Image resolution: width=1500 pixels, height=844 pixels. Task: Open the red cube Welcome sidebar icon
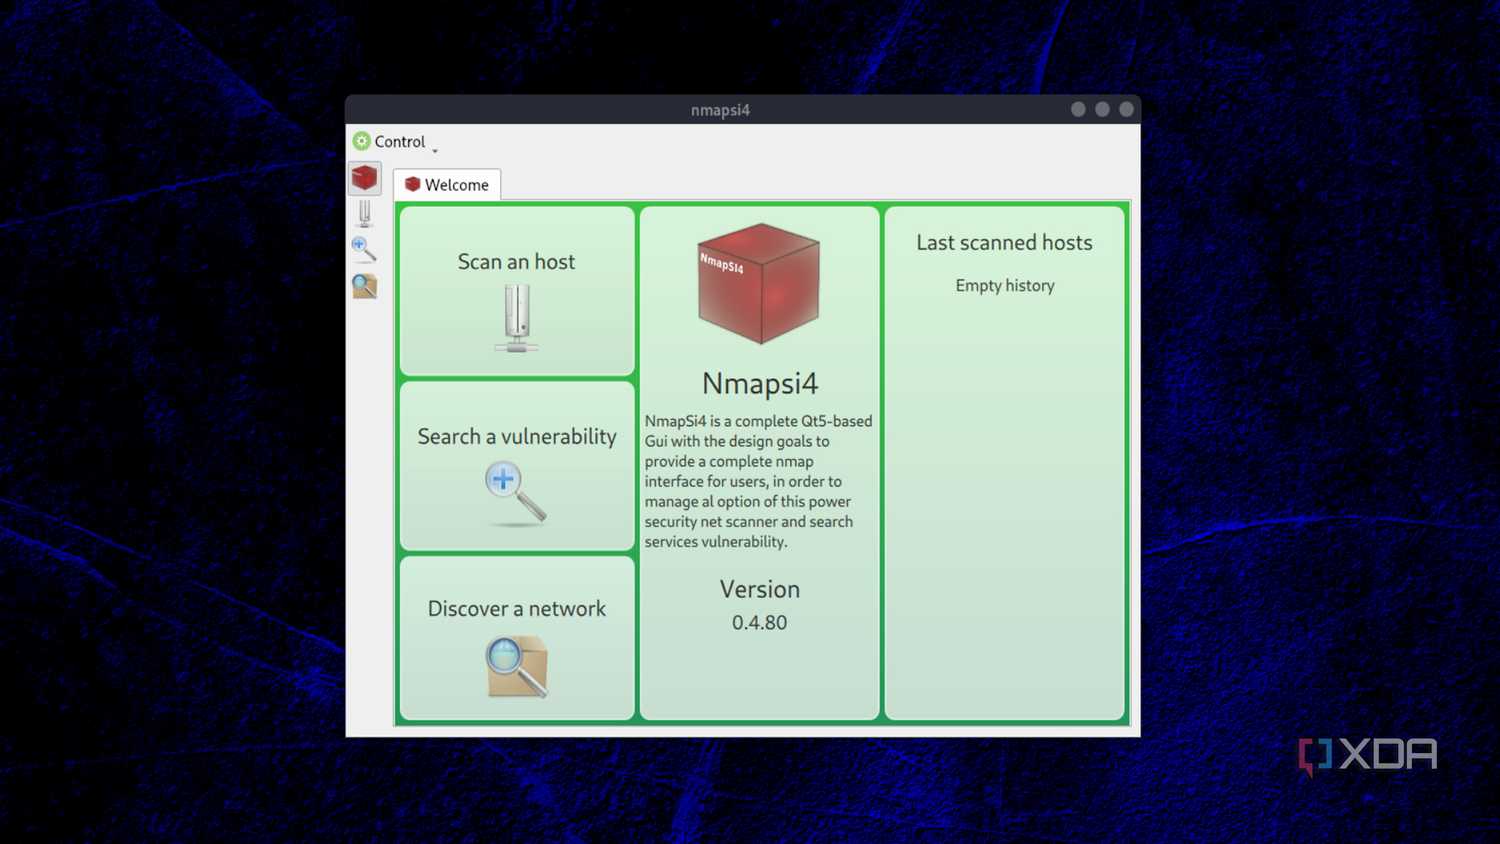click(364, 178)
